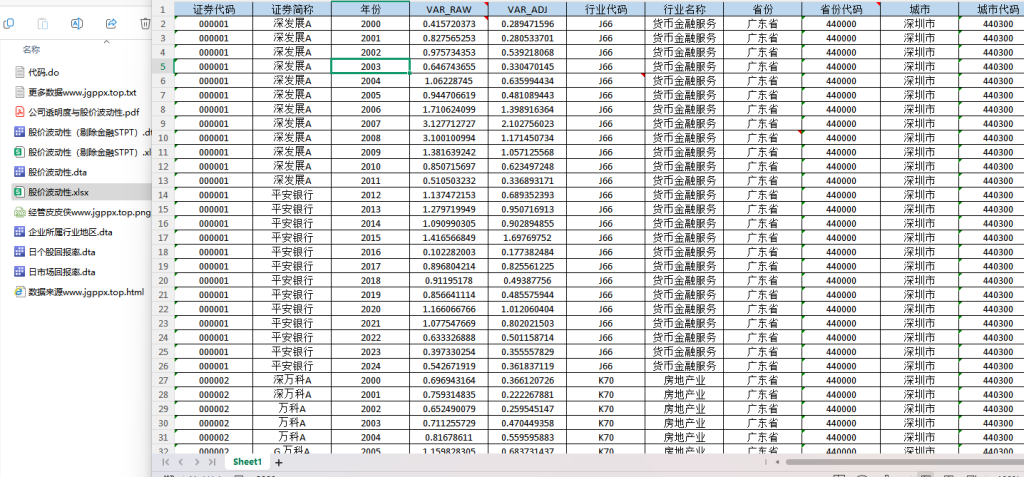Collapse sort chevron above 名称 column

106,41
